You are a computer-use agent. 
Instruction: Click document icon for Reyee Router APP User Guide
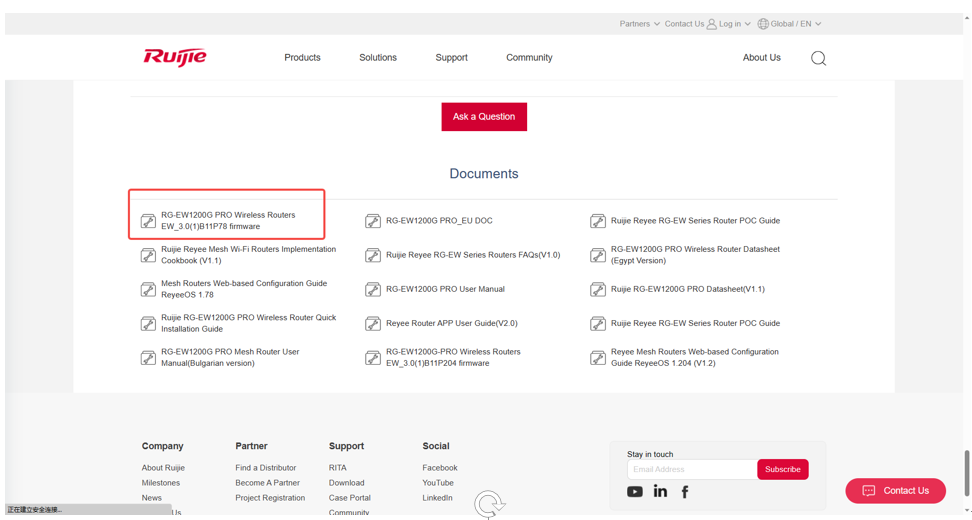pos(373,324)
